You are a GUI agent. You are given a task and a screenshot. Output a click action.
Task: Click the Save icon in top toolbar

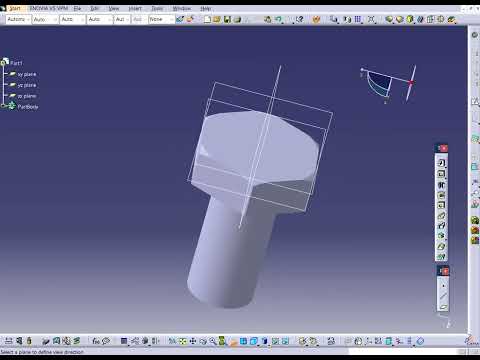[x=227, y=19]
